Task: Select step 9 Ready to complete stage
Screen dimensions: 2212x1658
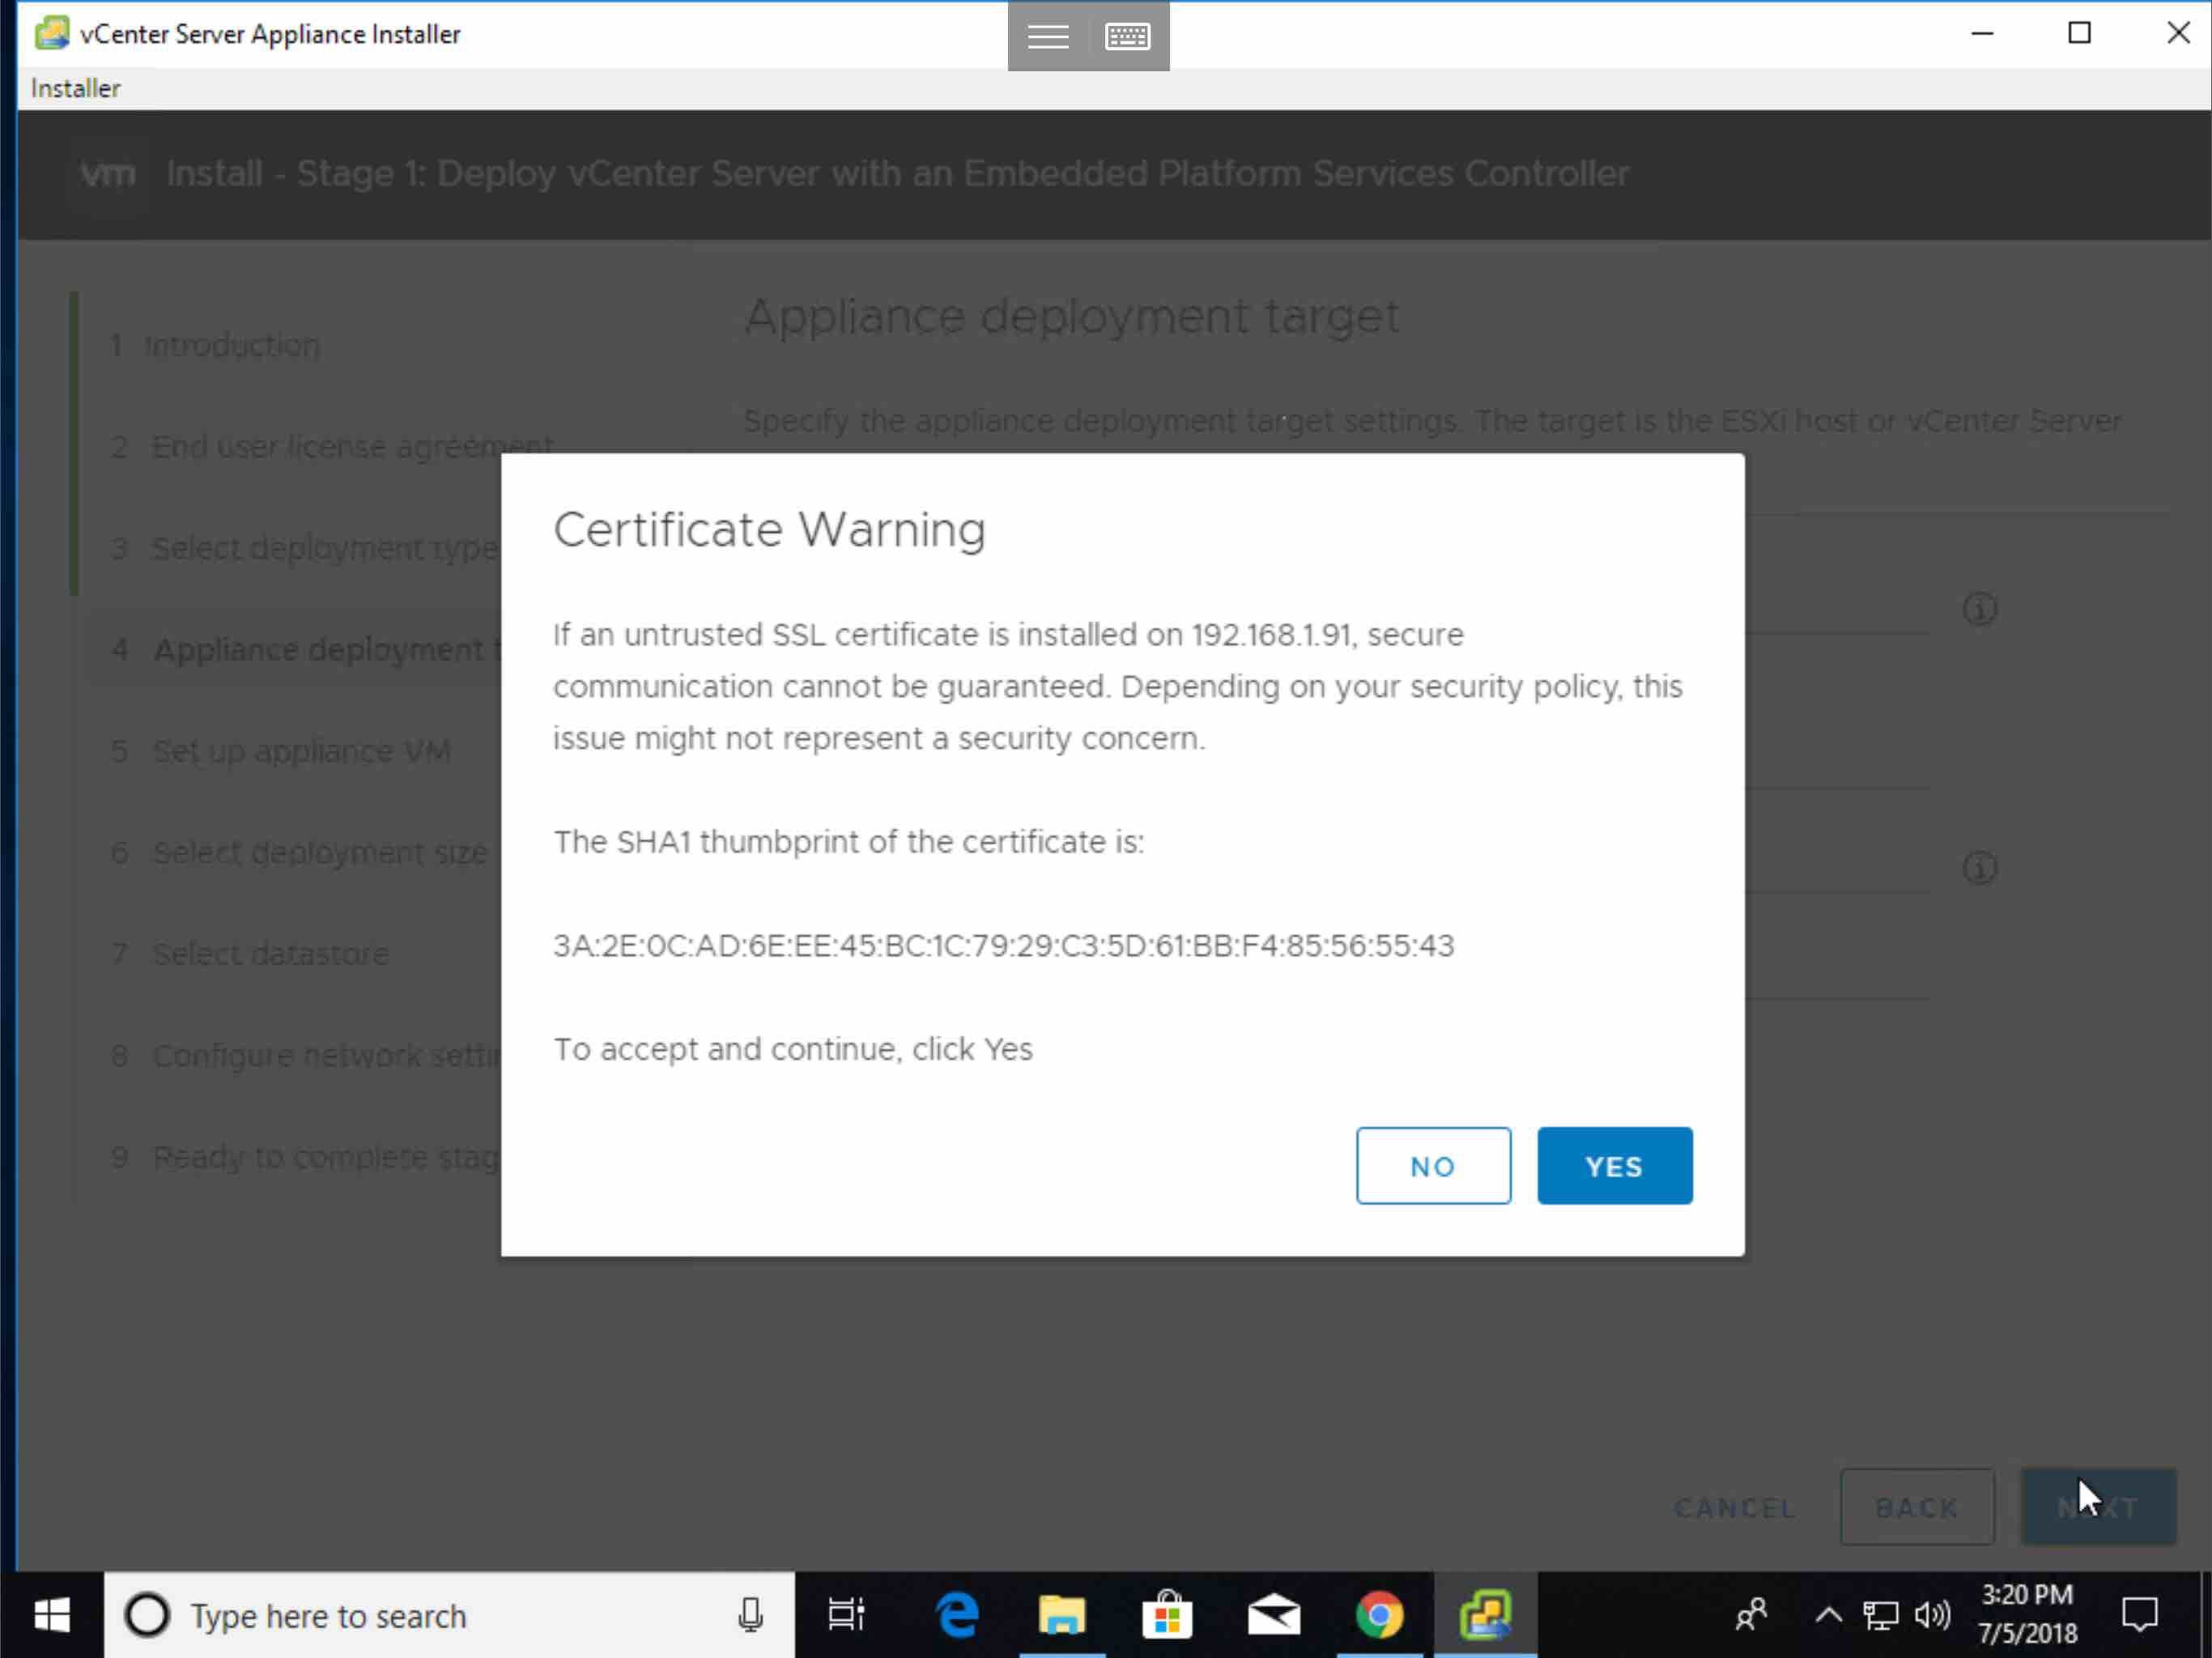Action: [304, 1156]
